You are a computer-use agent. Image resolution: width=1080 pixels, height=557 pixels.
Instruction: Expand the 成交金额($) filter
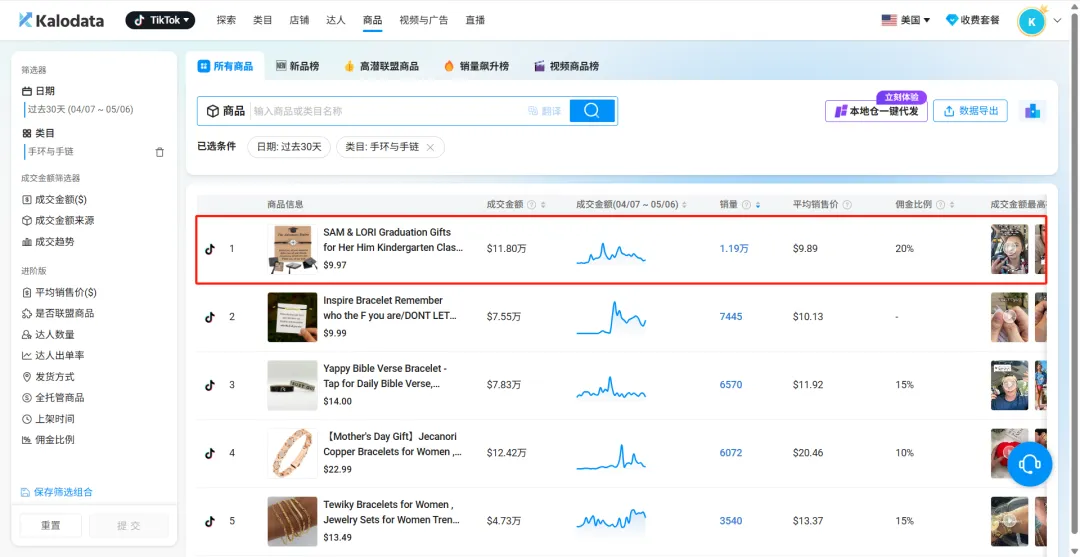click(x=54, y=200)
